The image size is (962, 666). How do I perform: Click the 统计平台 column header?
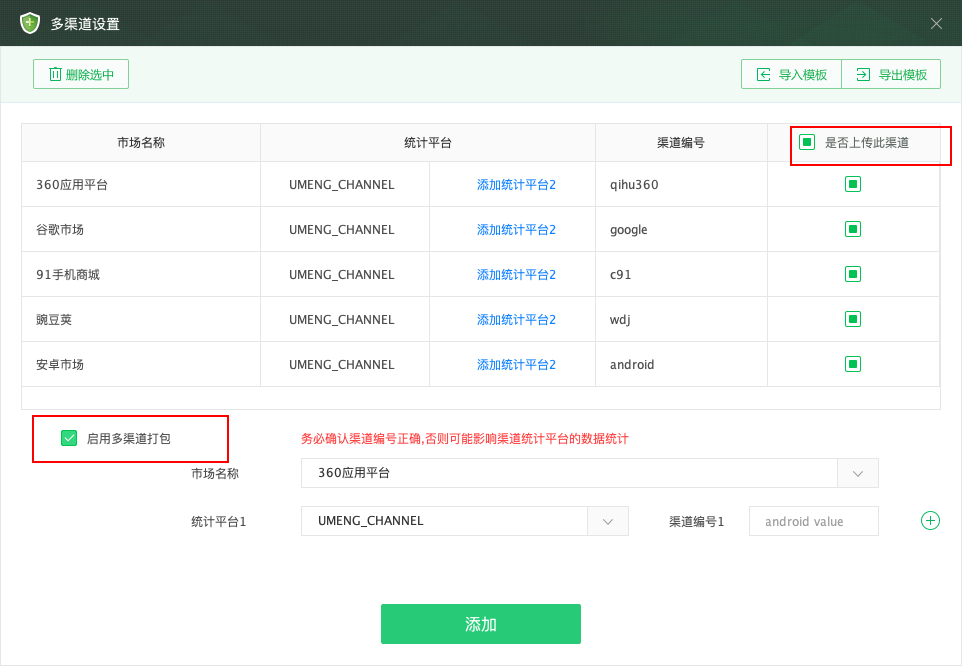[428, 143]
